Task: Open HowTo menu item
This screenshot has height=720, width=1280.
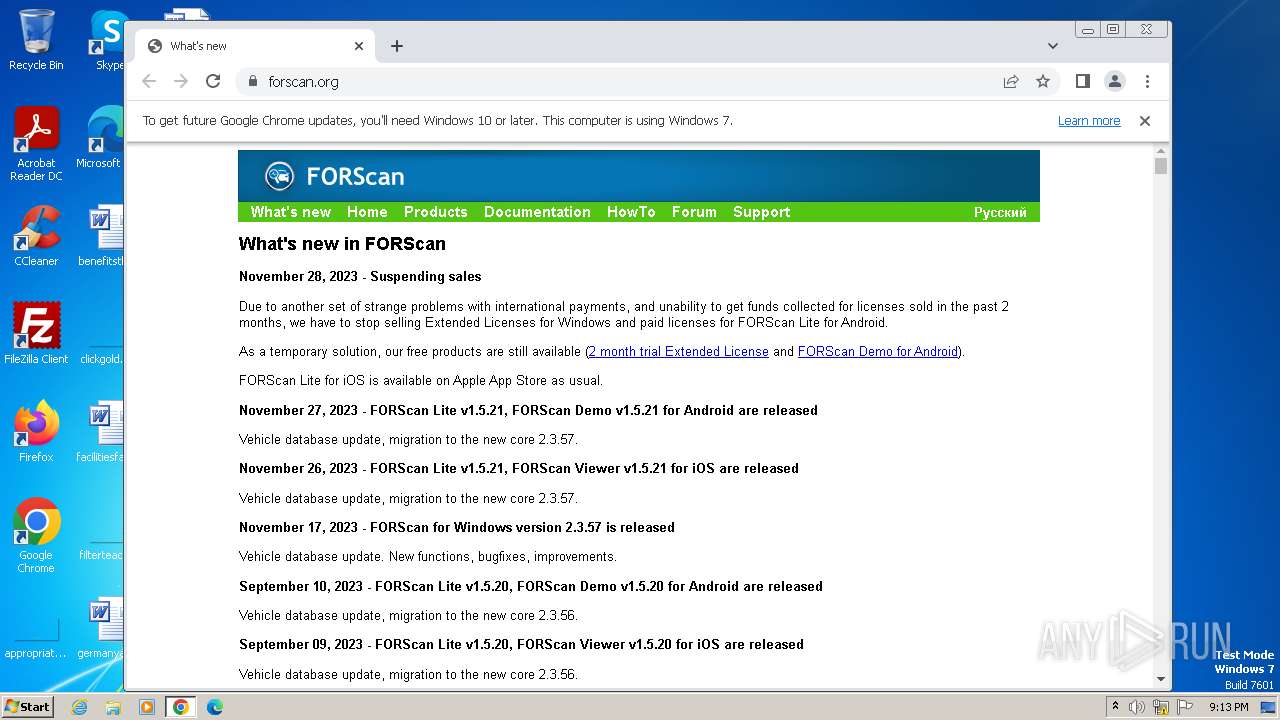Action: pos(631,212)
